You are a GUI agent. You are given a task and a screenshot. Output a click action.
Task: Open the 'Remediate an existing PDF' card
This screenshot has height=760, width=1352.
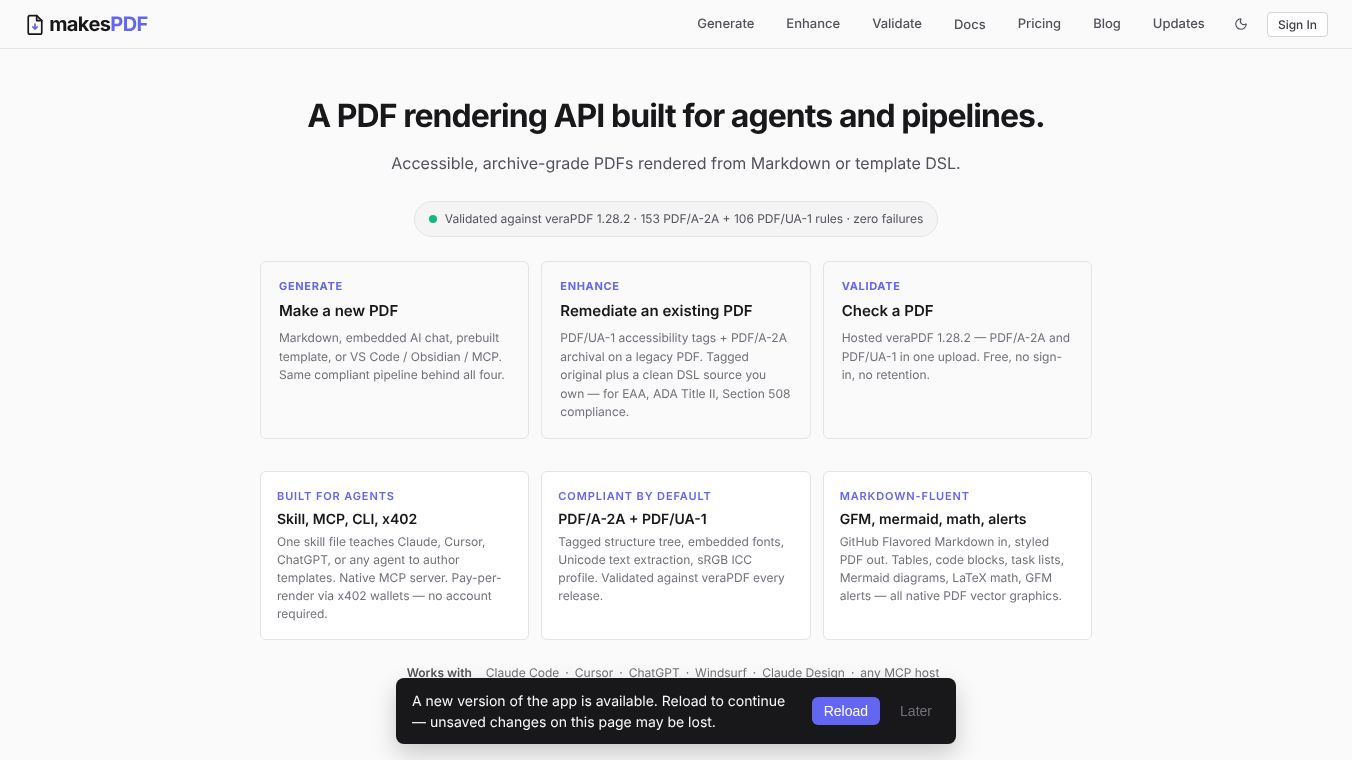(676, 350)
